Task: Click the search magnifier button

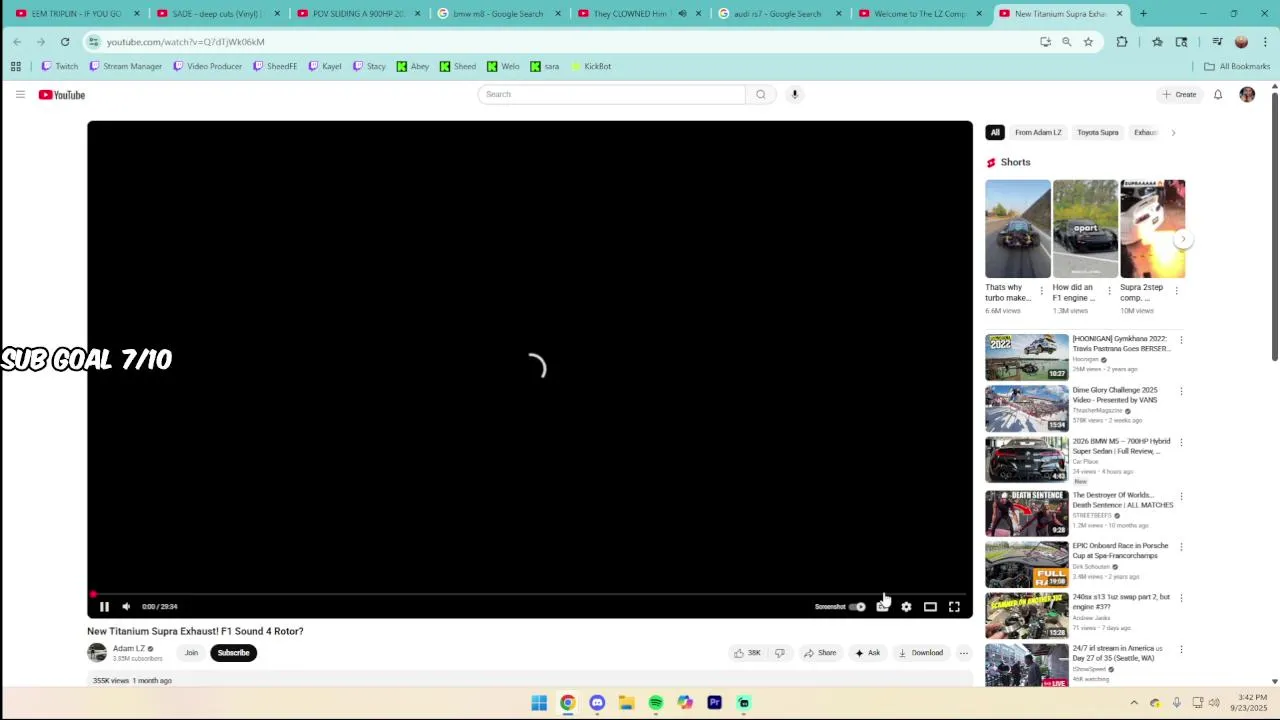Action: pos(760,94)
